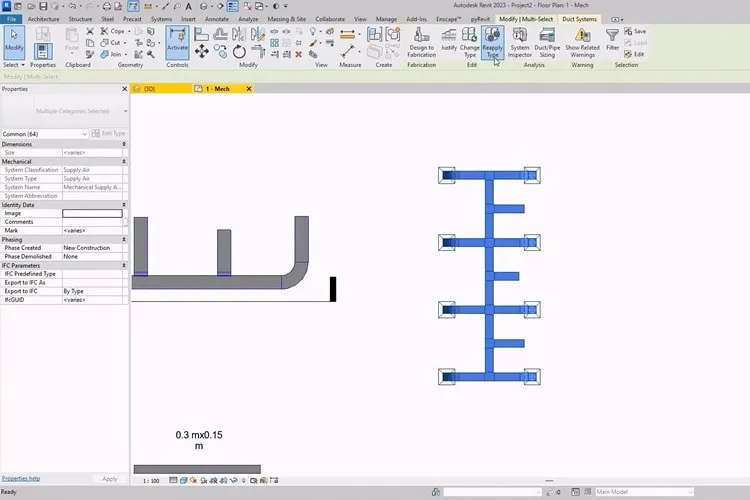The width and height of the screenshot is (750, 500).
Task: Open the Systems ribbon tab
Action: tap(161, 19)
